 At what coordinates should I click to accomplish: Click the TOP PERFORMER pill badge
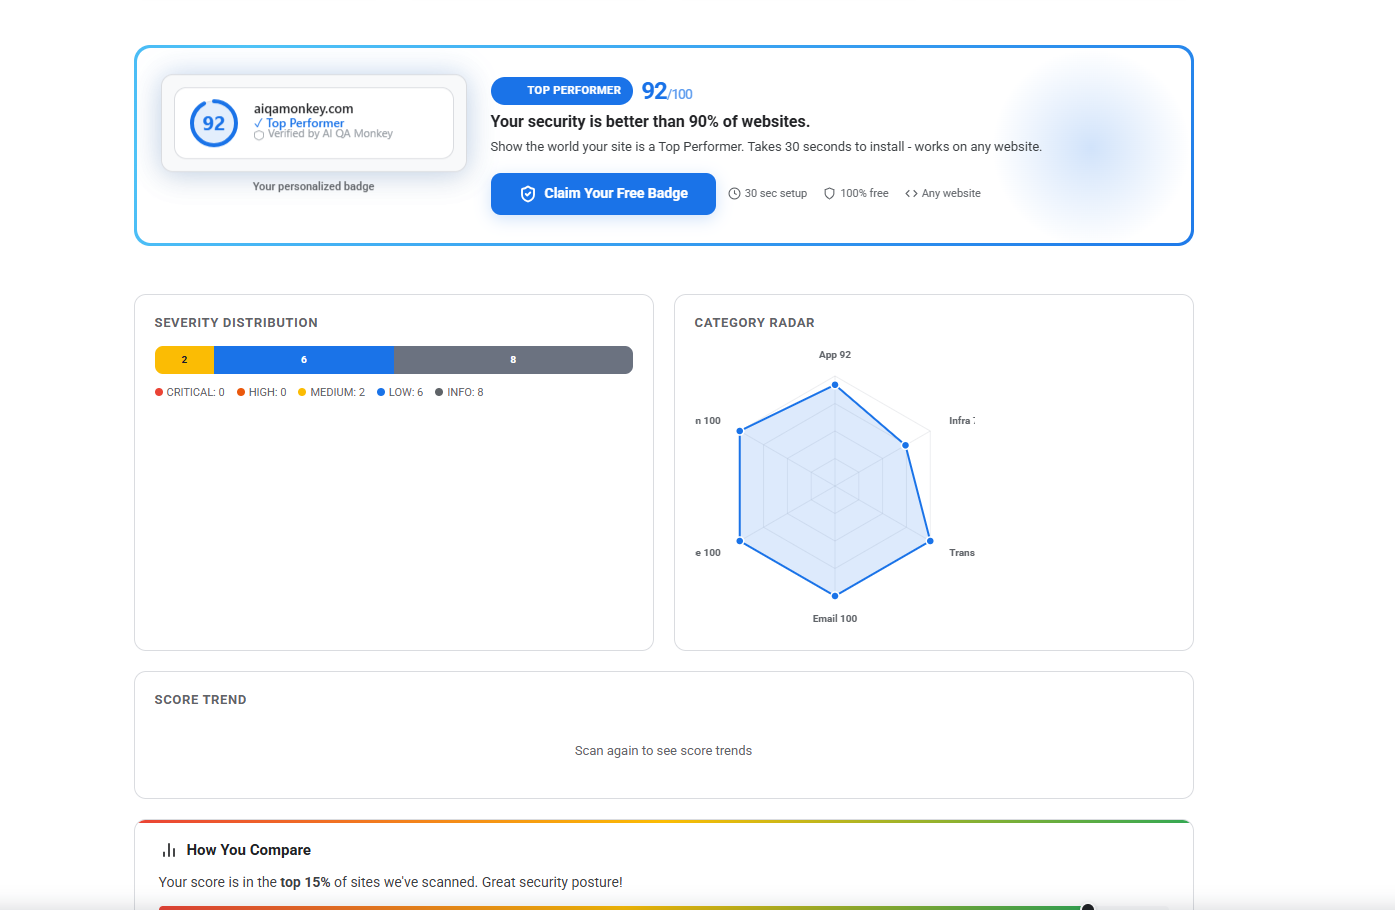(561, 90)
